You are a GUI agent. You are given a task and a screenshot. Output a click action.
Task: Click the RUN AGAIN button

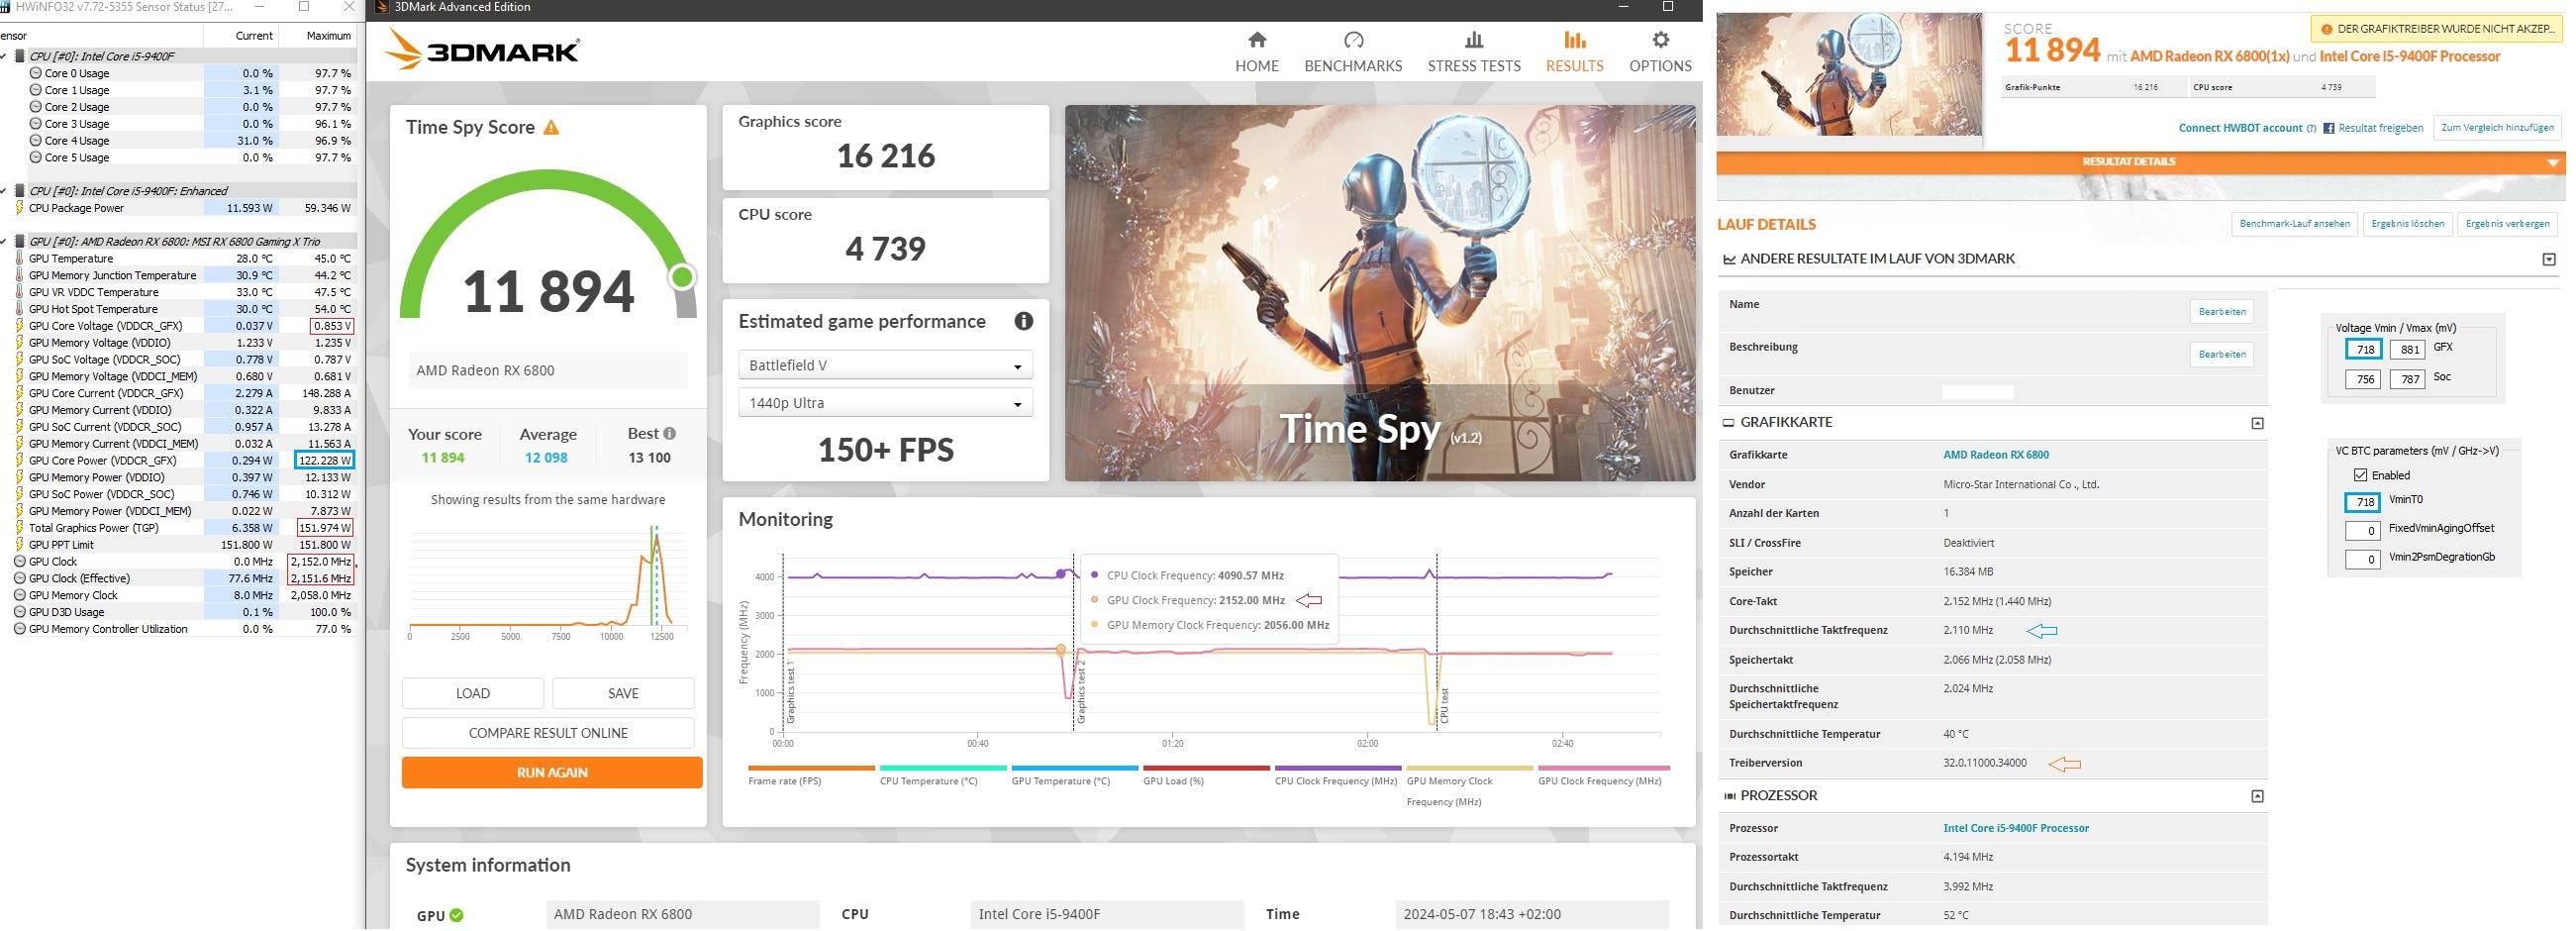(552, 772)
